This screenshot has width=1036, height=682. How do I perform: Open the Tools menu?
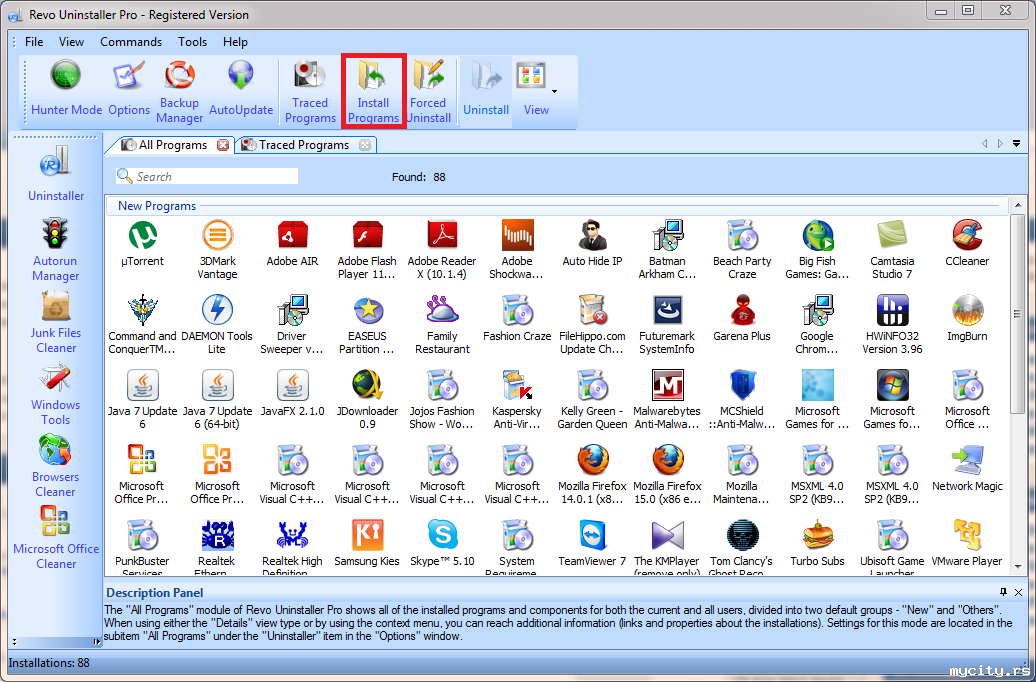(x=192, y=42)
